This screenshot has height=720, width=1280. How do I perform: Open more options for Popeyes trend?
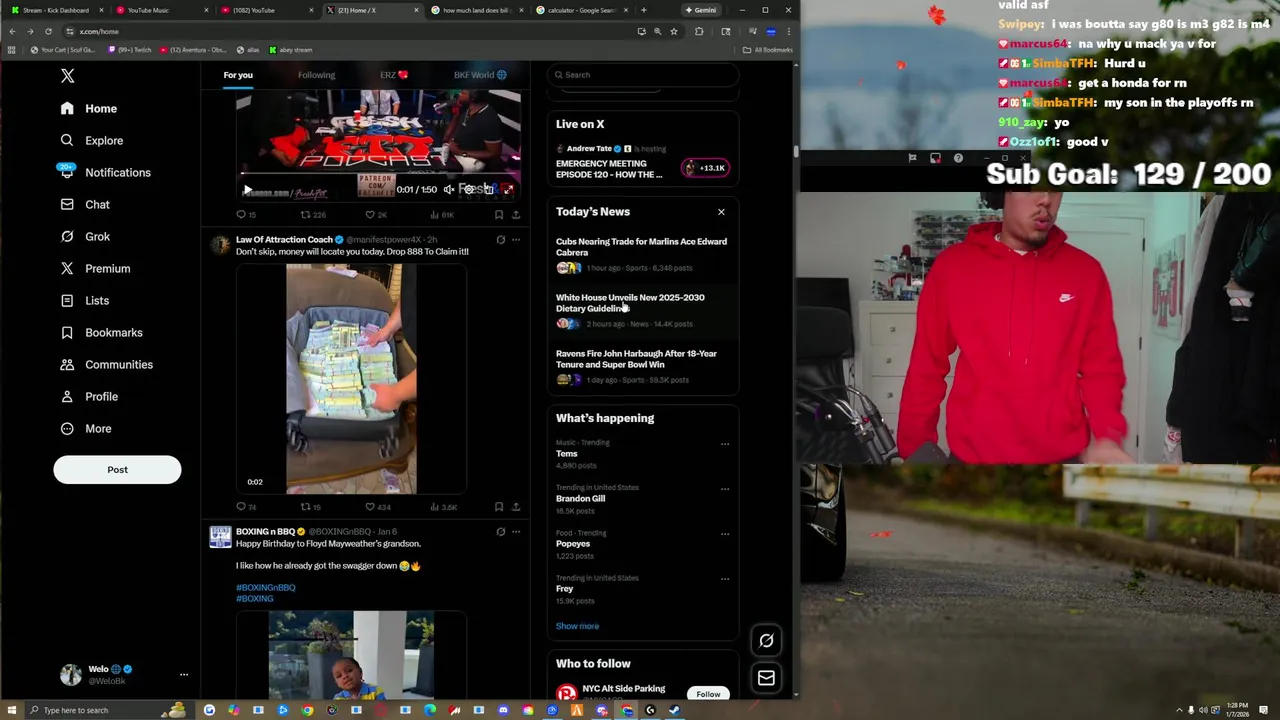click(x=725, y=533)
